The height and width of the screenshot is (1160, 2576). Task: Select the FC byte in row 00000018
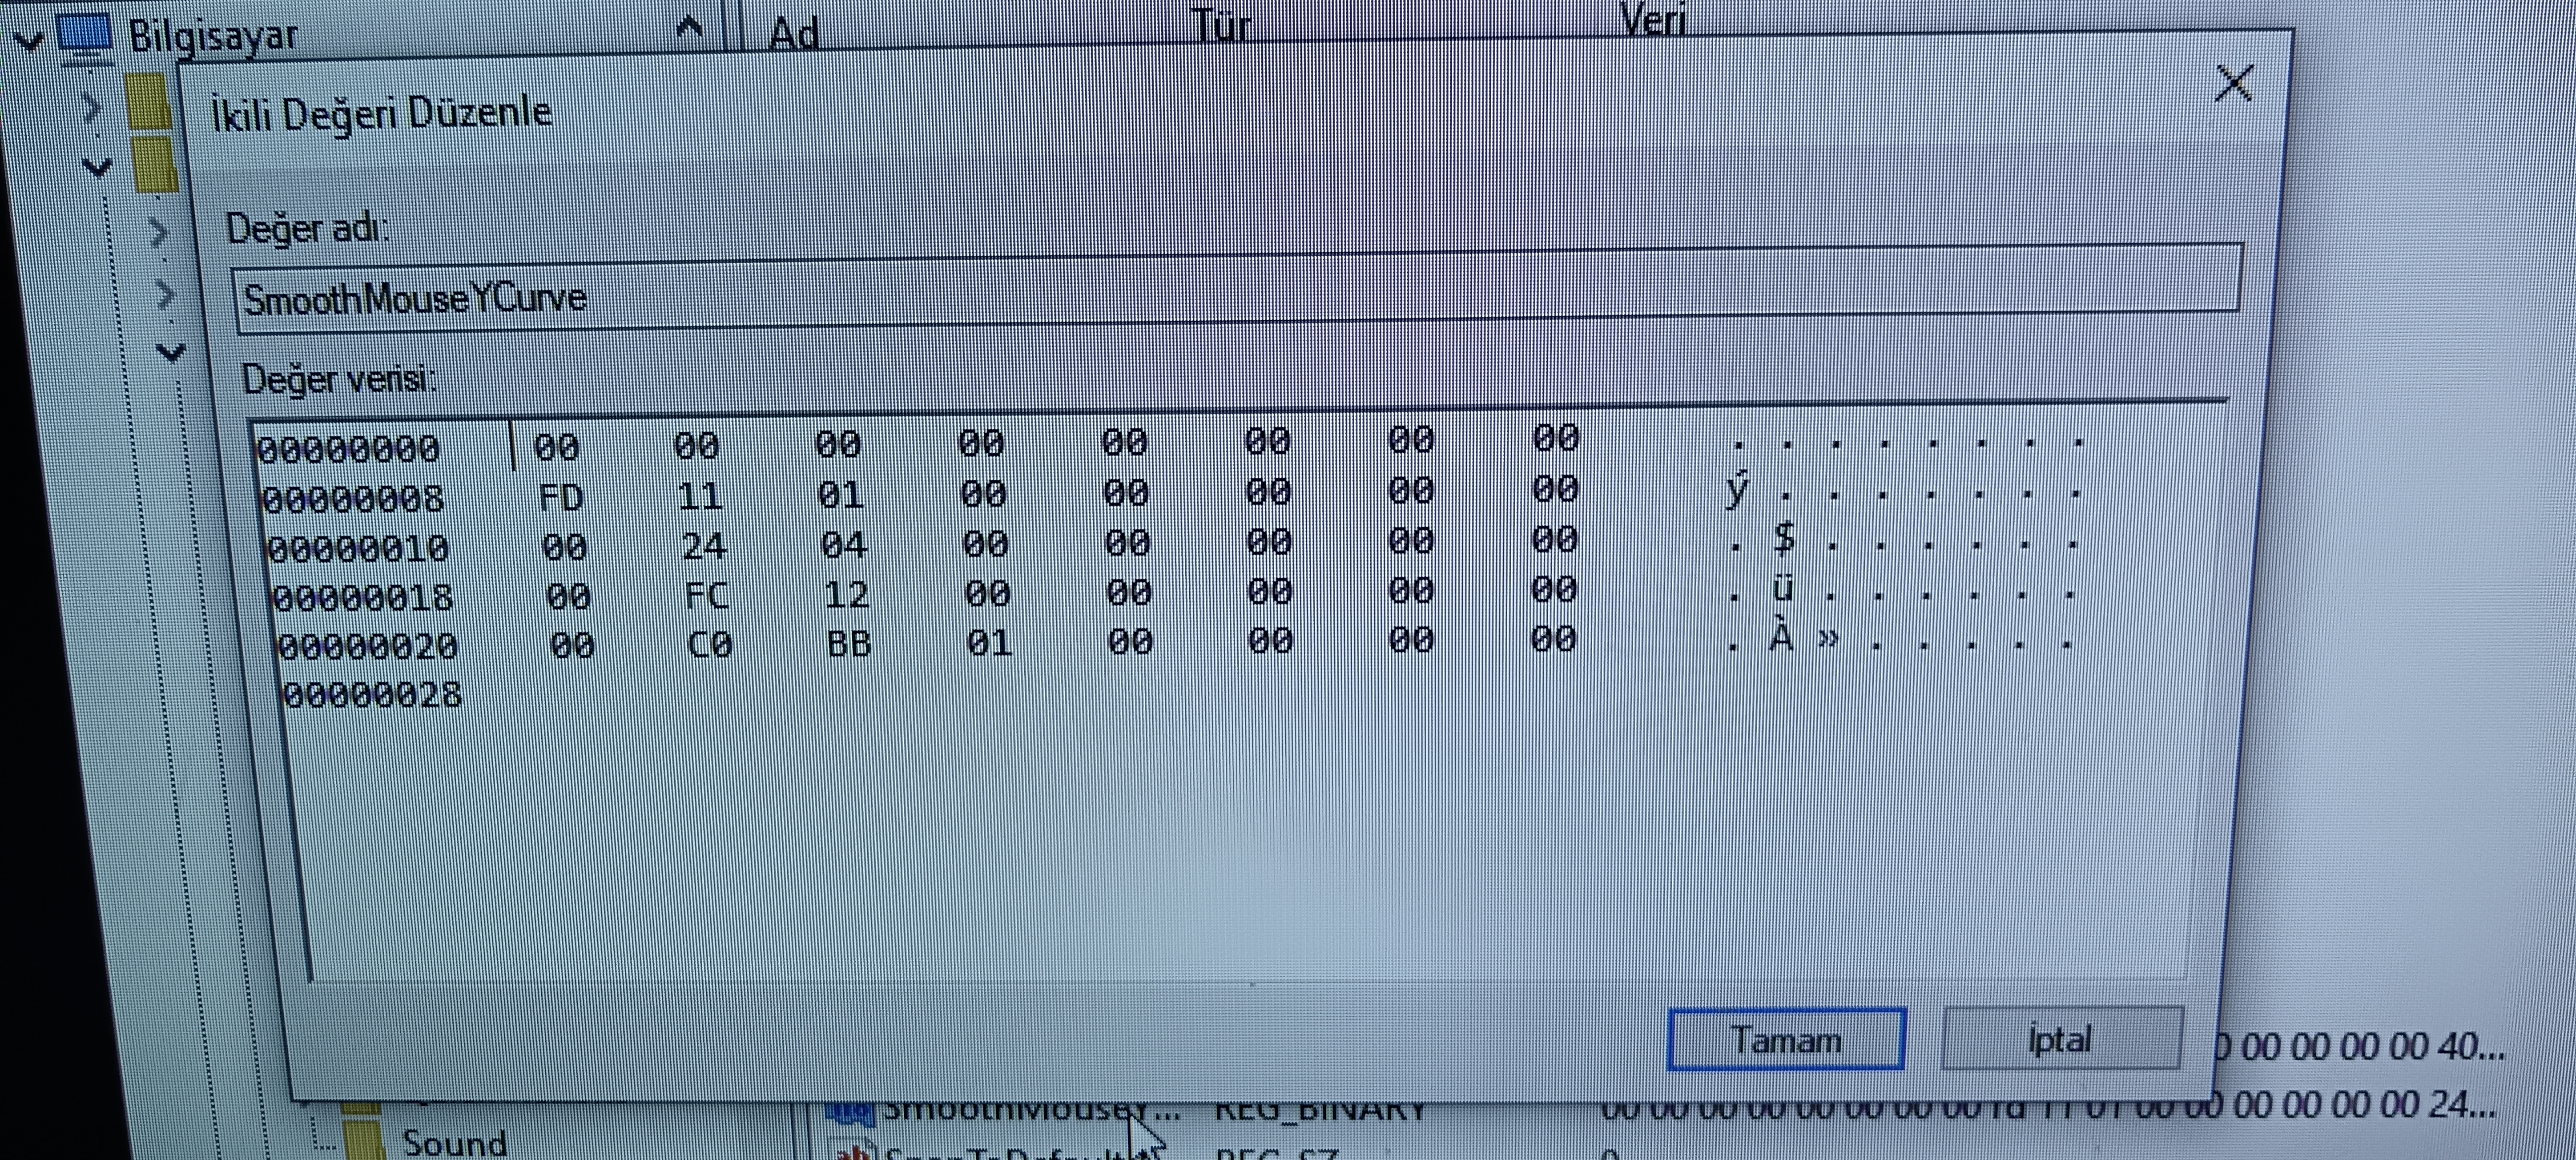[x=707, y=596]
